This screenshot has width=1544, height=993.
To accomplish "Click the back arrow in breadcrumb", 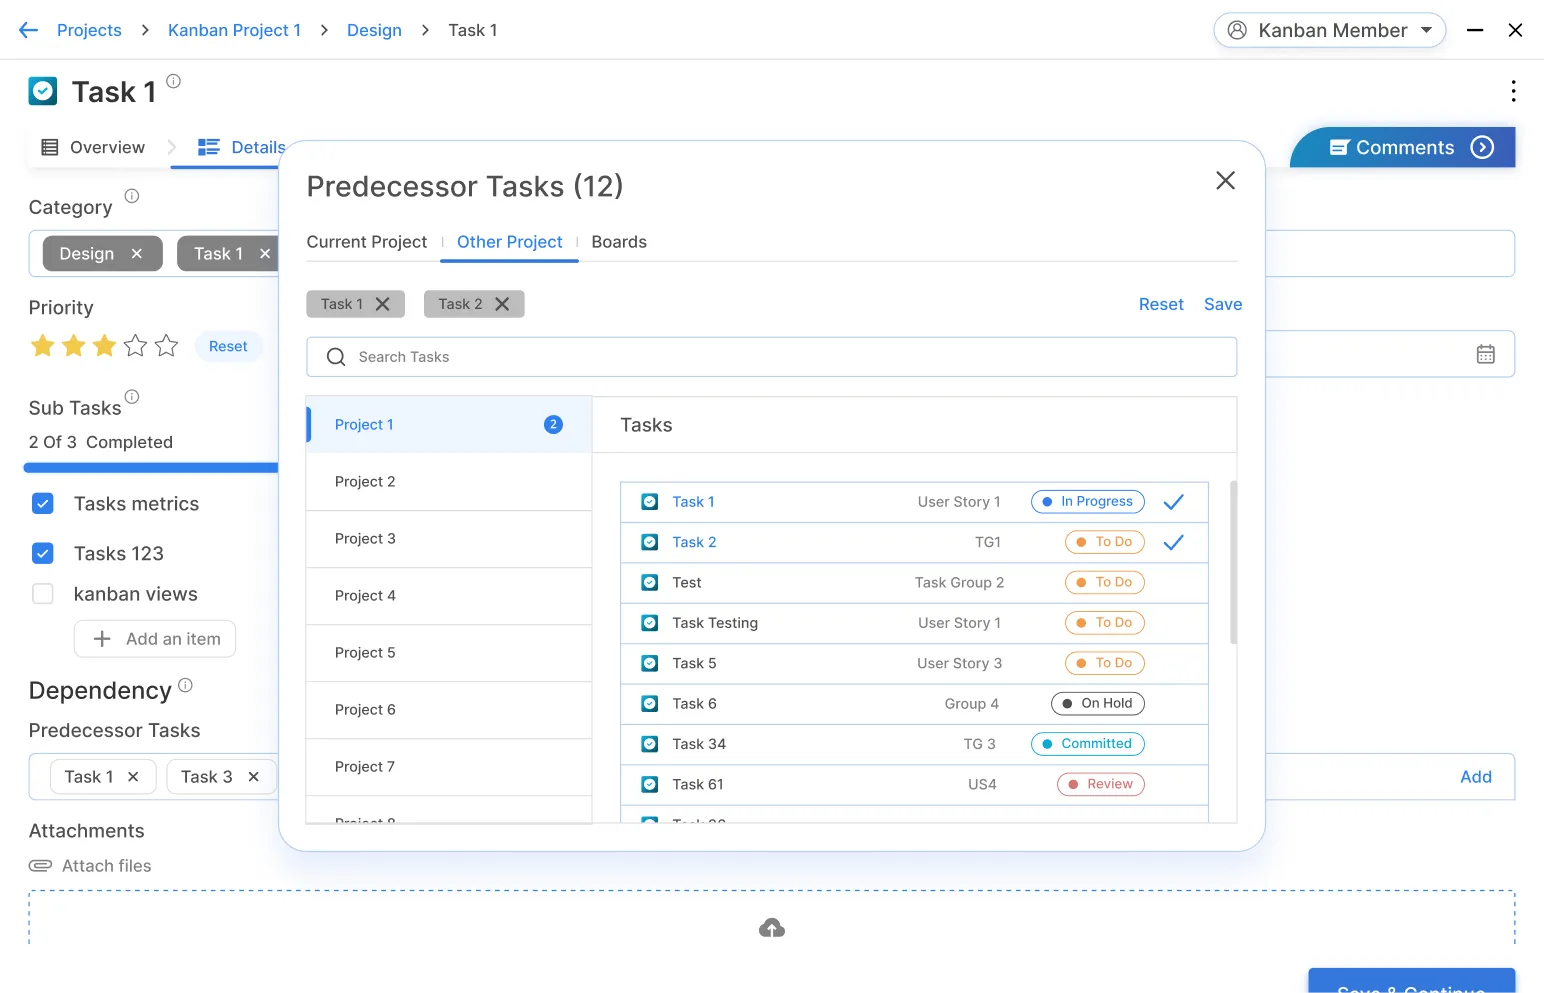I will pos(28,30).
